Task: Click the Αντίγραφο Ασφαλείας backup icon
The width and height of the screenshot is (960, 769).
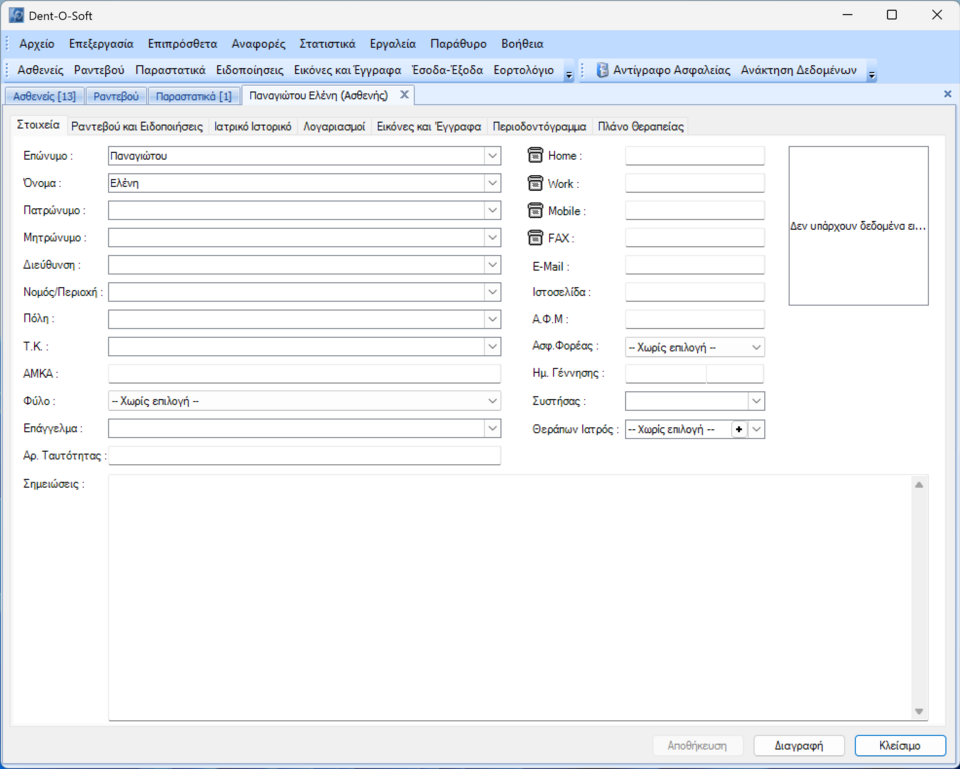Action: [x=603, y=71]
